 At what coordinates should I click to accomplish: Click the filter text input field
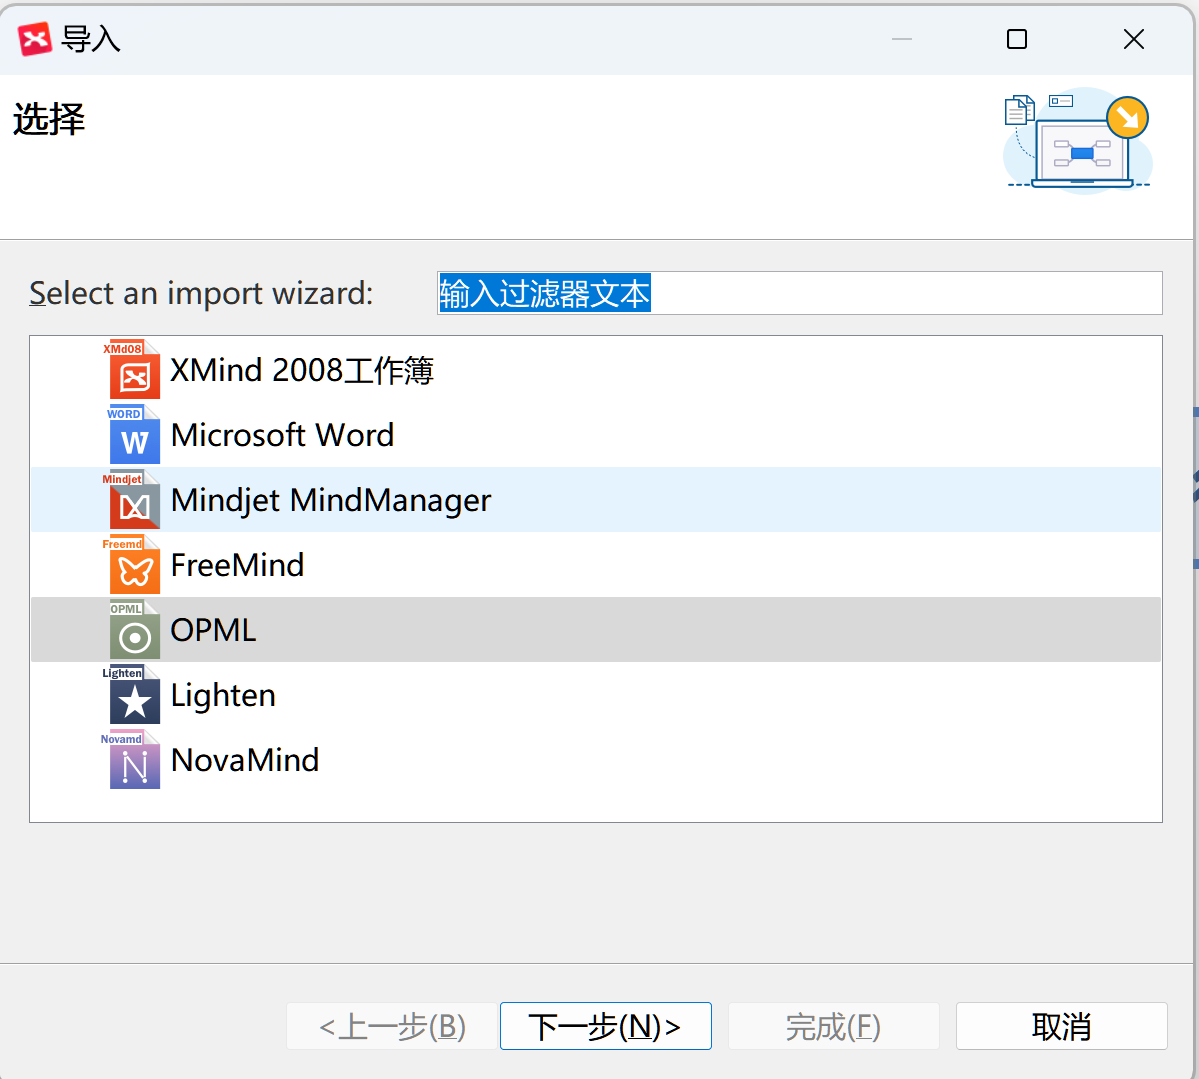[x=800, y=293]
